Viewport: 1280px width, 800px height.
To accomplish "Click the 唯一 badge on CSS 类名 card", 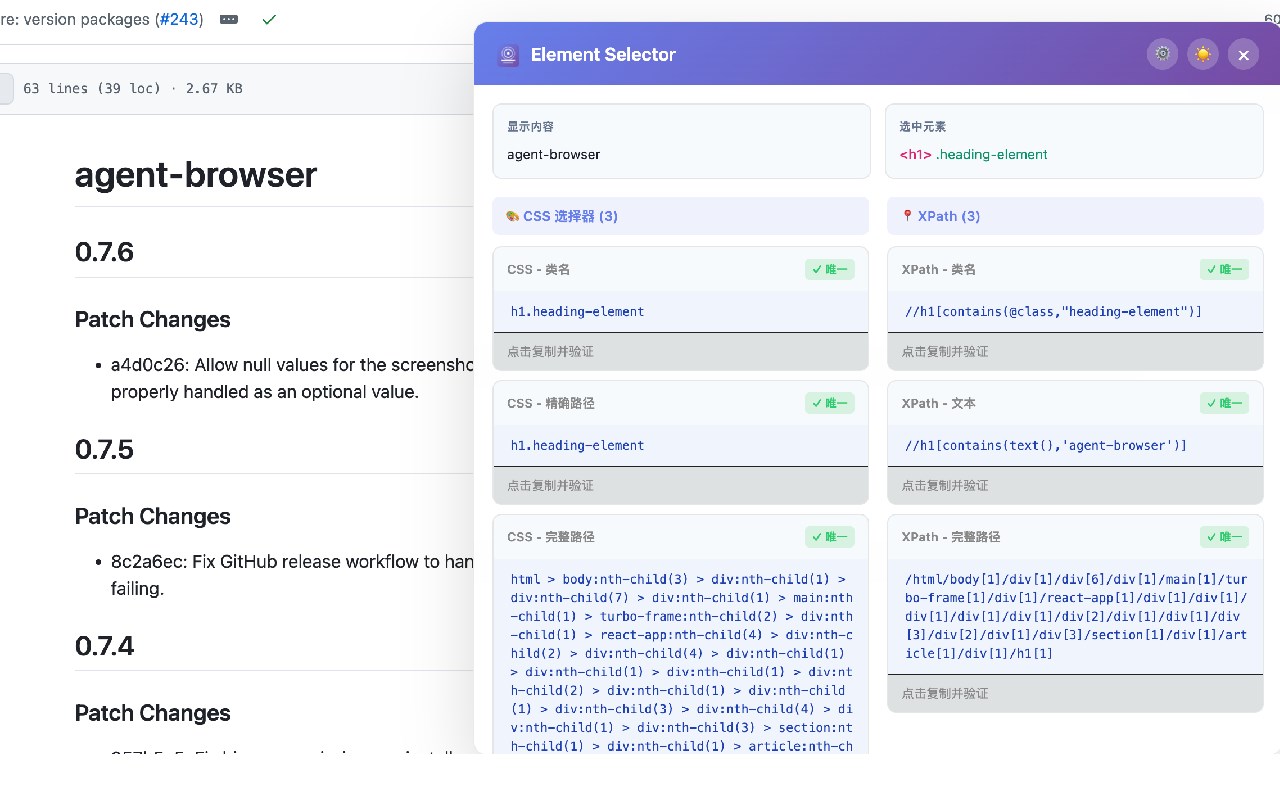I will coord(830,270).
